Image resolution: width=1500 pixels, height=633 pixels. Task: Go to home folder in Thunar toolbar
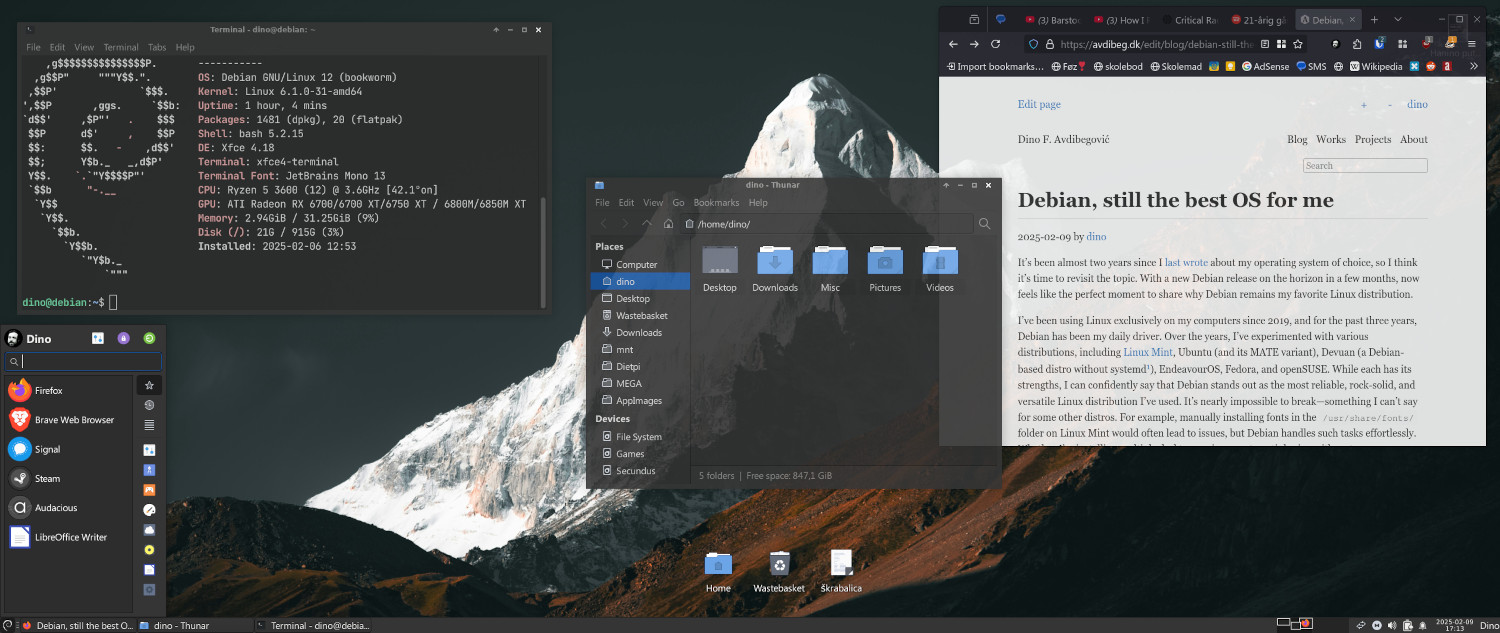(668, 224)
